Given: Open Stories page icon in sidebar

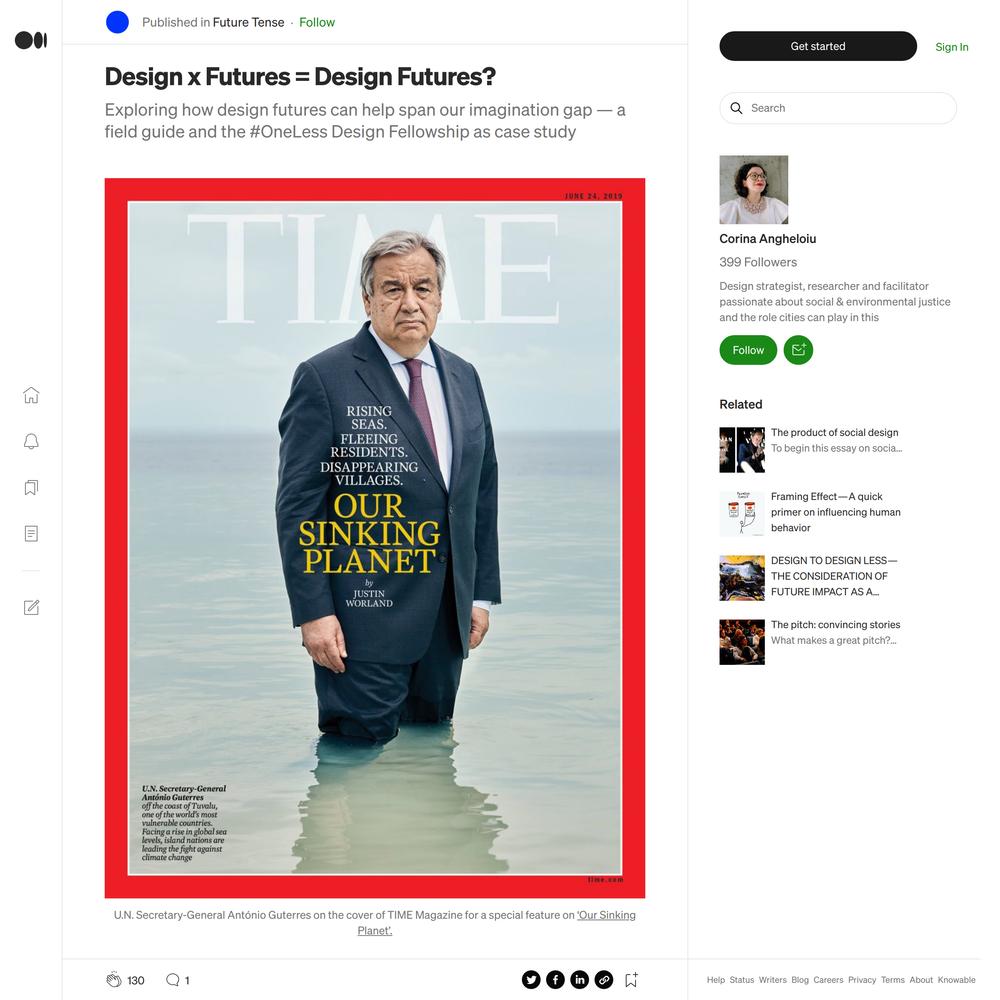Looking at the screenshot, I should click(x=31, y=534).
